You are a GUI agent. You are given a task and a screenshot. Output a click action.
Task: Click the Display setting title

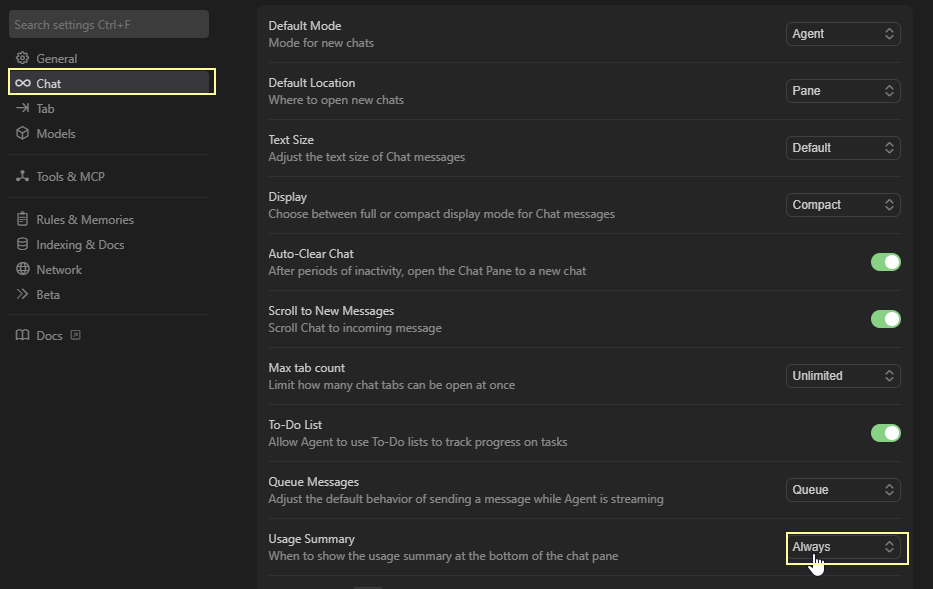point(287,197)
